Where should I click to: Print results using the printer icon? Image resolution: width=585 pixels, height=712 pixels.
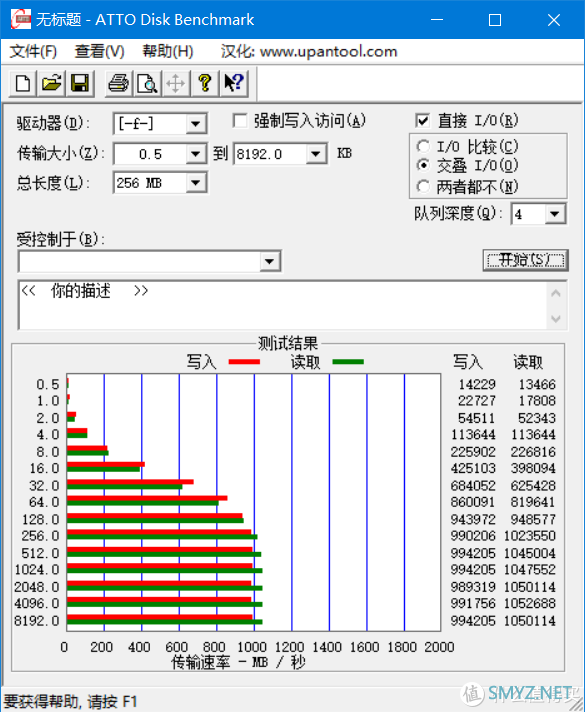click(119, 84)
